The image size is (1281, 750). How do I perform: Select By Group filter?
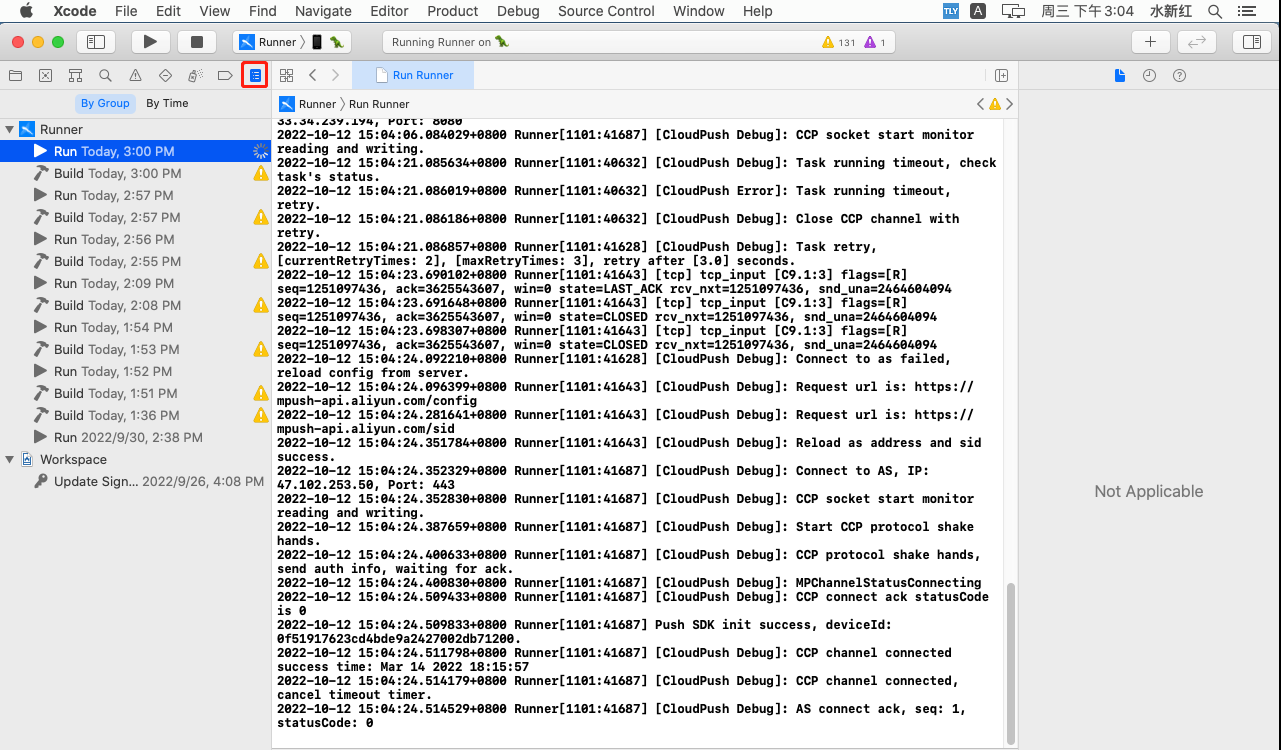pos(105,103)
